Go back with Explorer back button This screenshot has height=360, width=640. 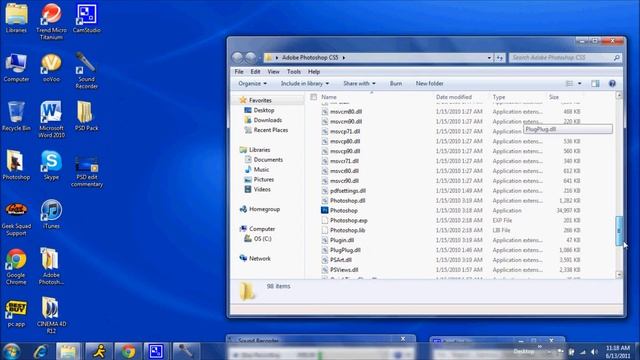[x=238, y=58]
